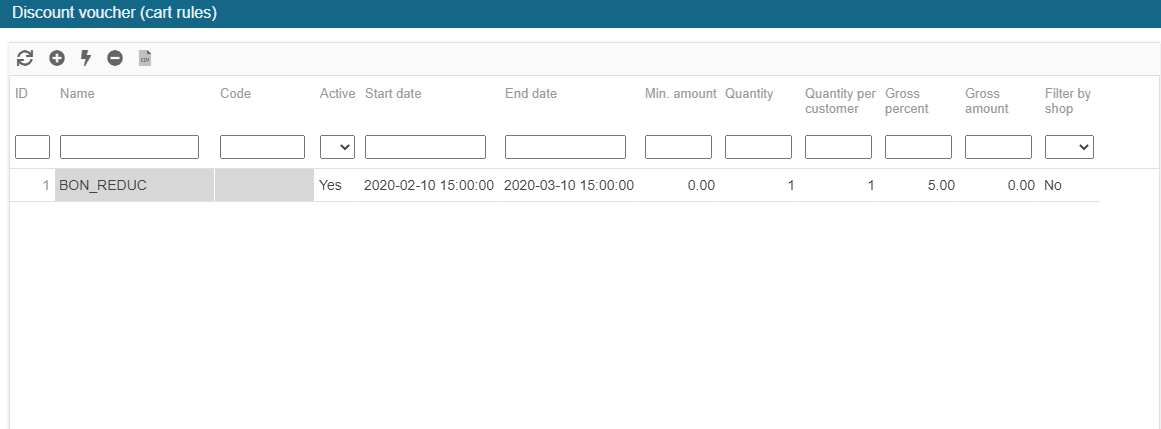Click the Gross percent column header
Screen dimensions: 1161x429
[906, 101]
